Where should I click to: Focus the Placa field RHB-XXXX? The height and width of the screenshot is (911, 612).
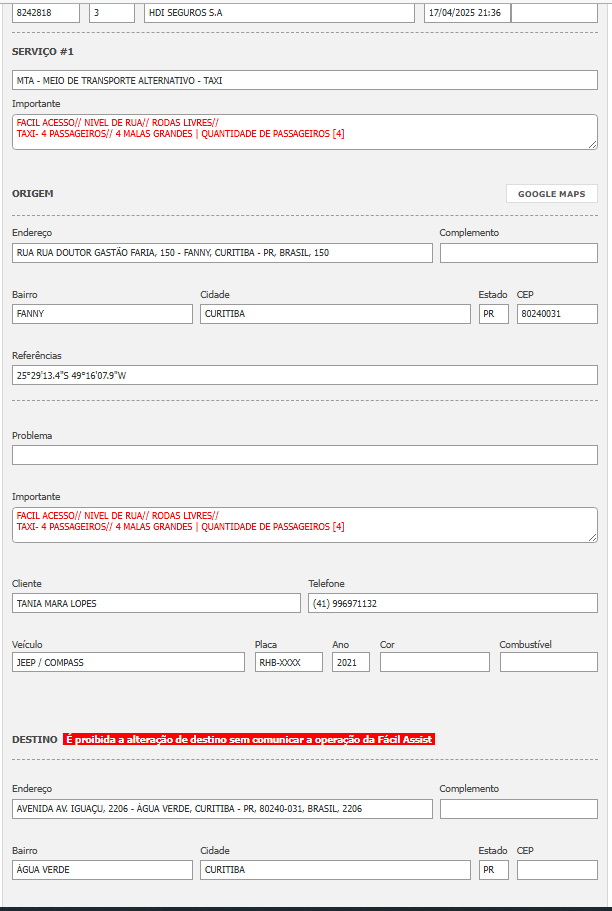(288, 662)
